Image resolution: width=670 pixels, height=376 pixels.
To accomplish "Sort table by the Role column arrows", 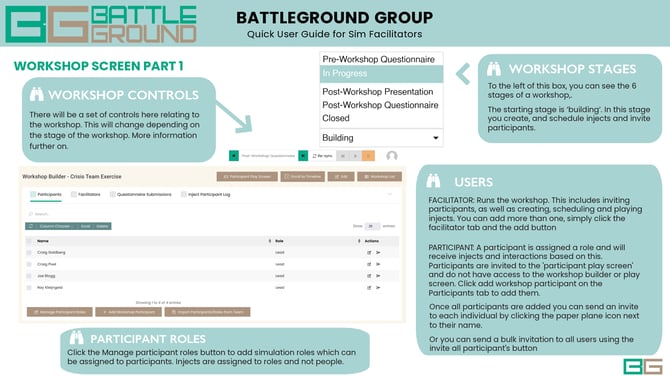I will 359,241.
